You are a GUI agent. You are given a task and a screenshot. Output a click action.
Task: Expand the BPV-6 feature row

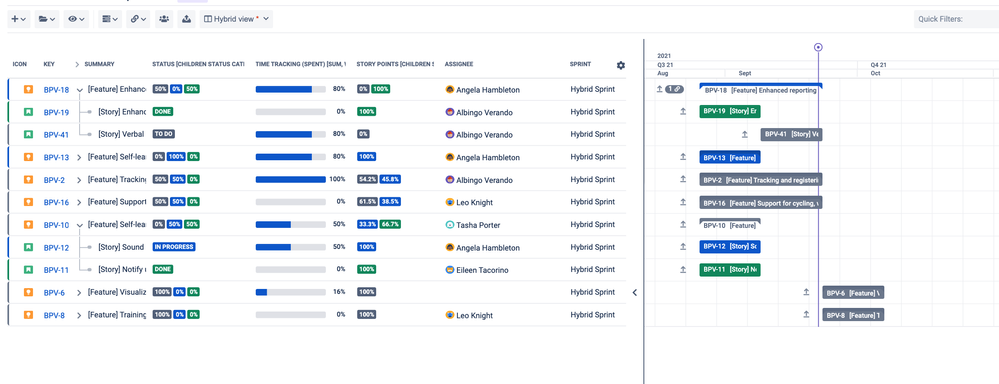pos(79,293)
